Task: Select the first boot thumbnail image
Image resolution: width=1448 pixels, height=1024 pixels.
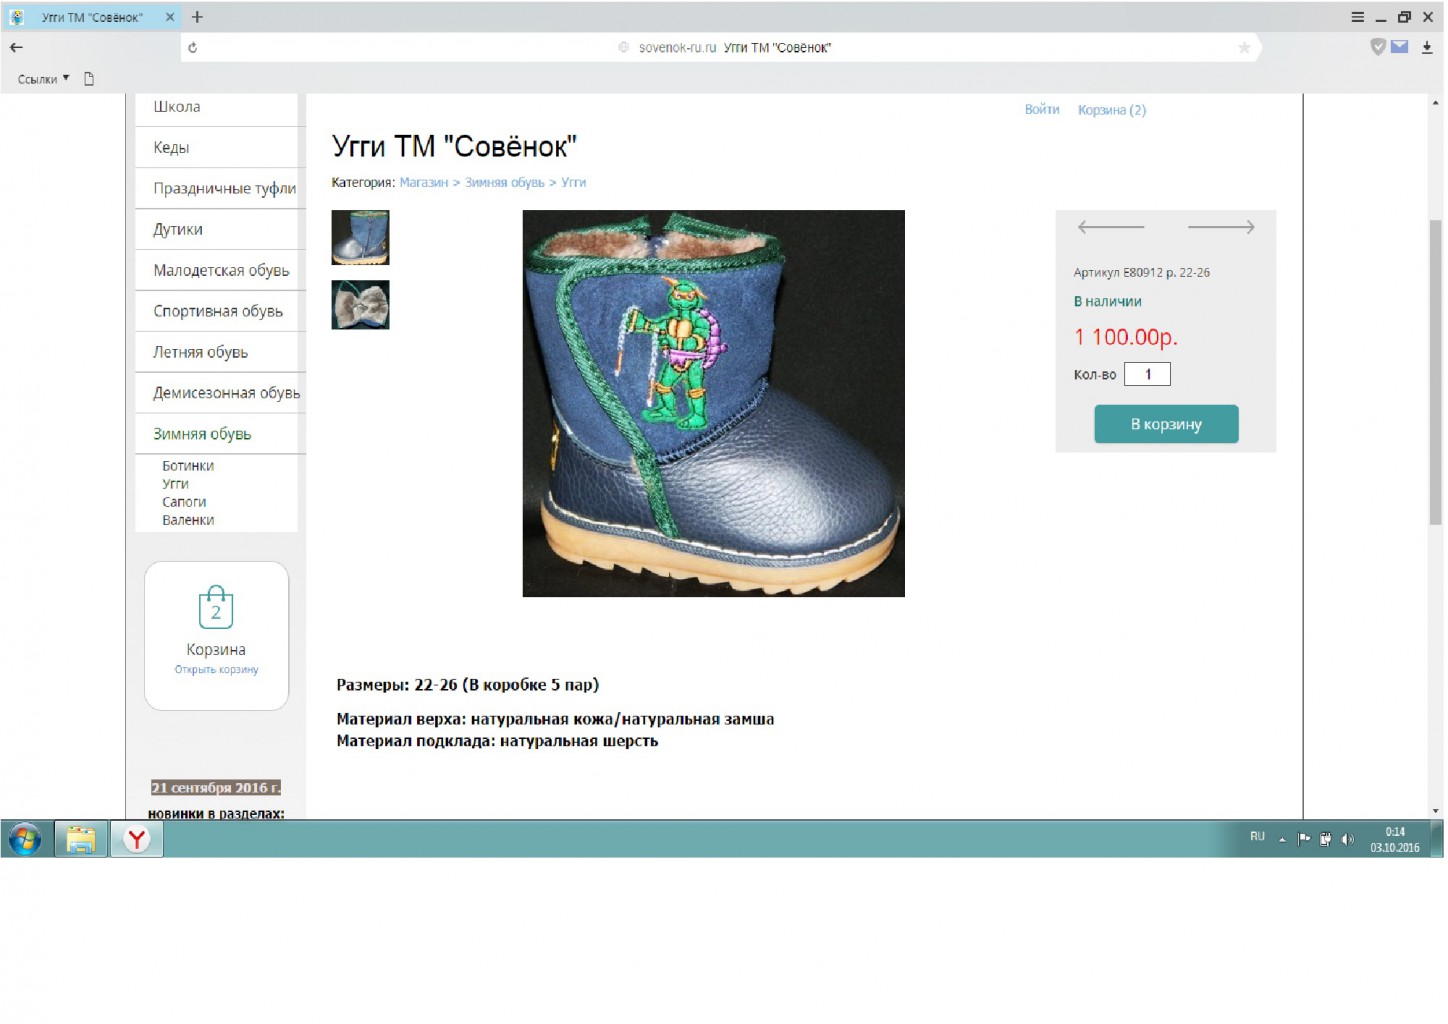Action: pos(360,238)
